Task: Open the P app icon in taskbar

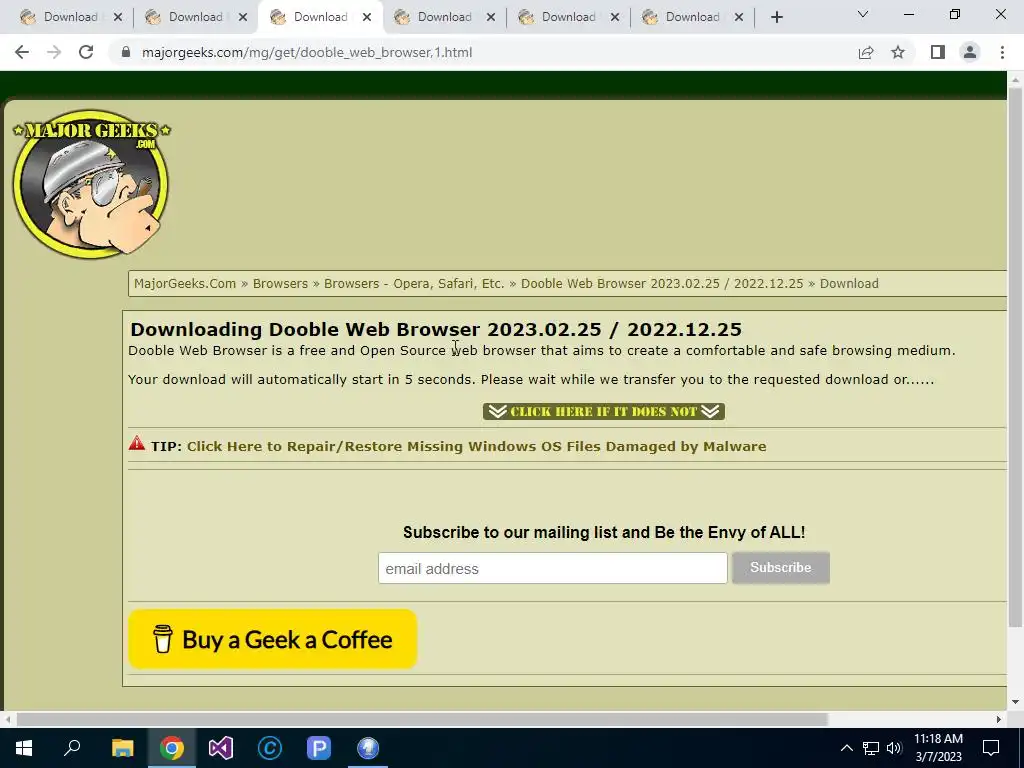Action: tap(319, 748)
